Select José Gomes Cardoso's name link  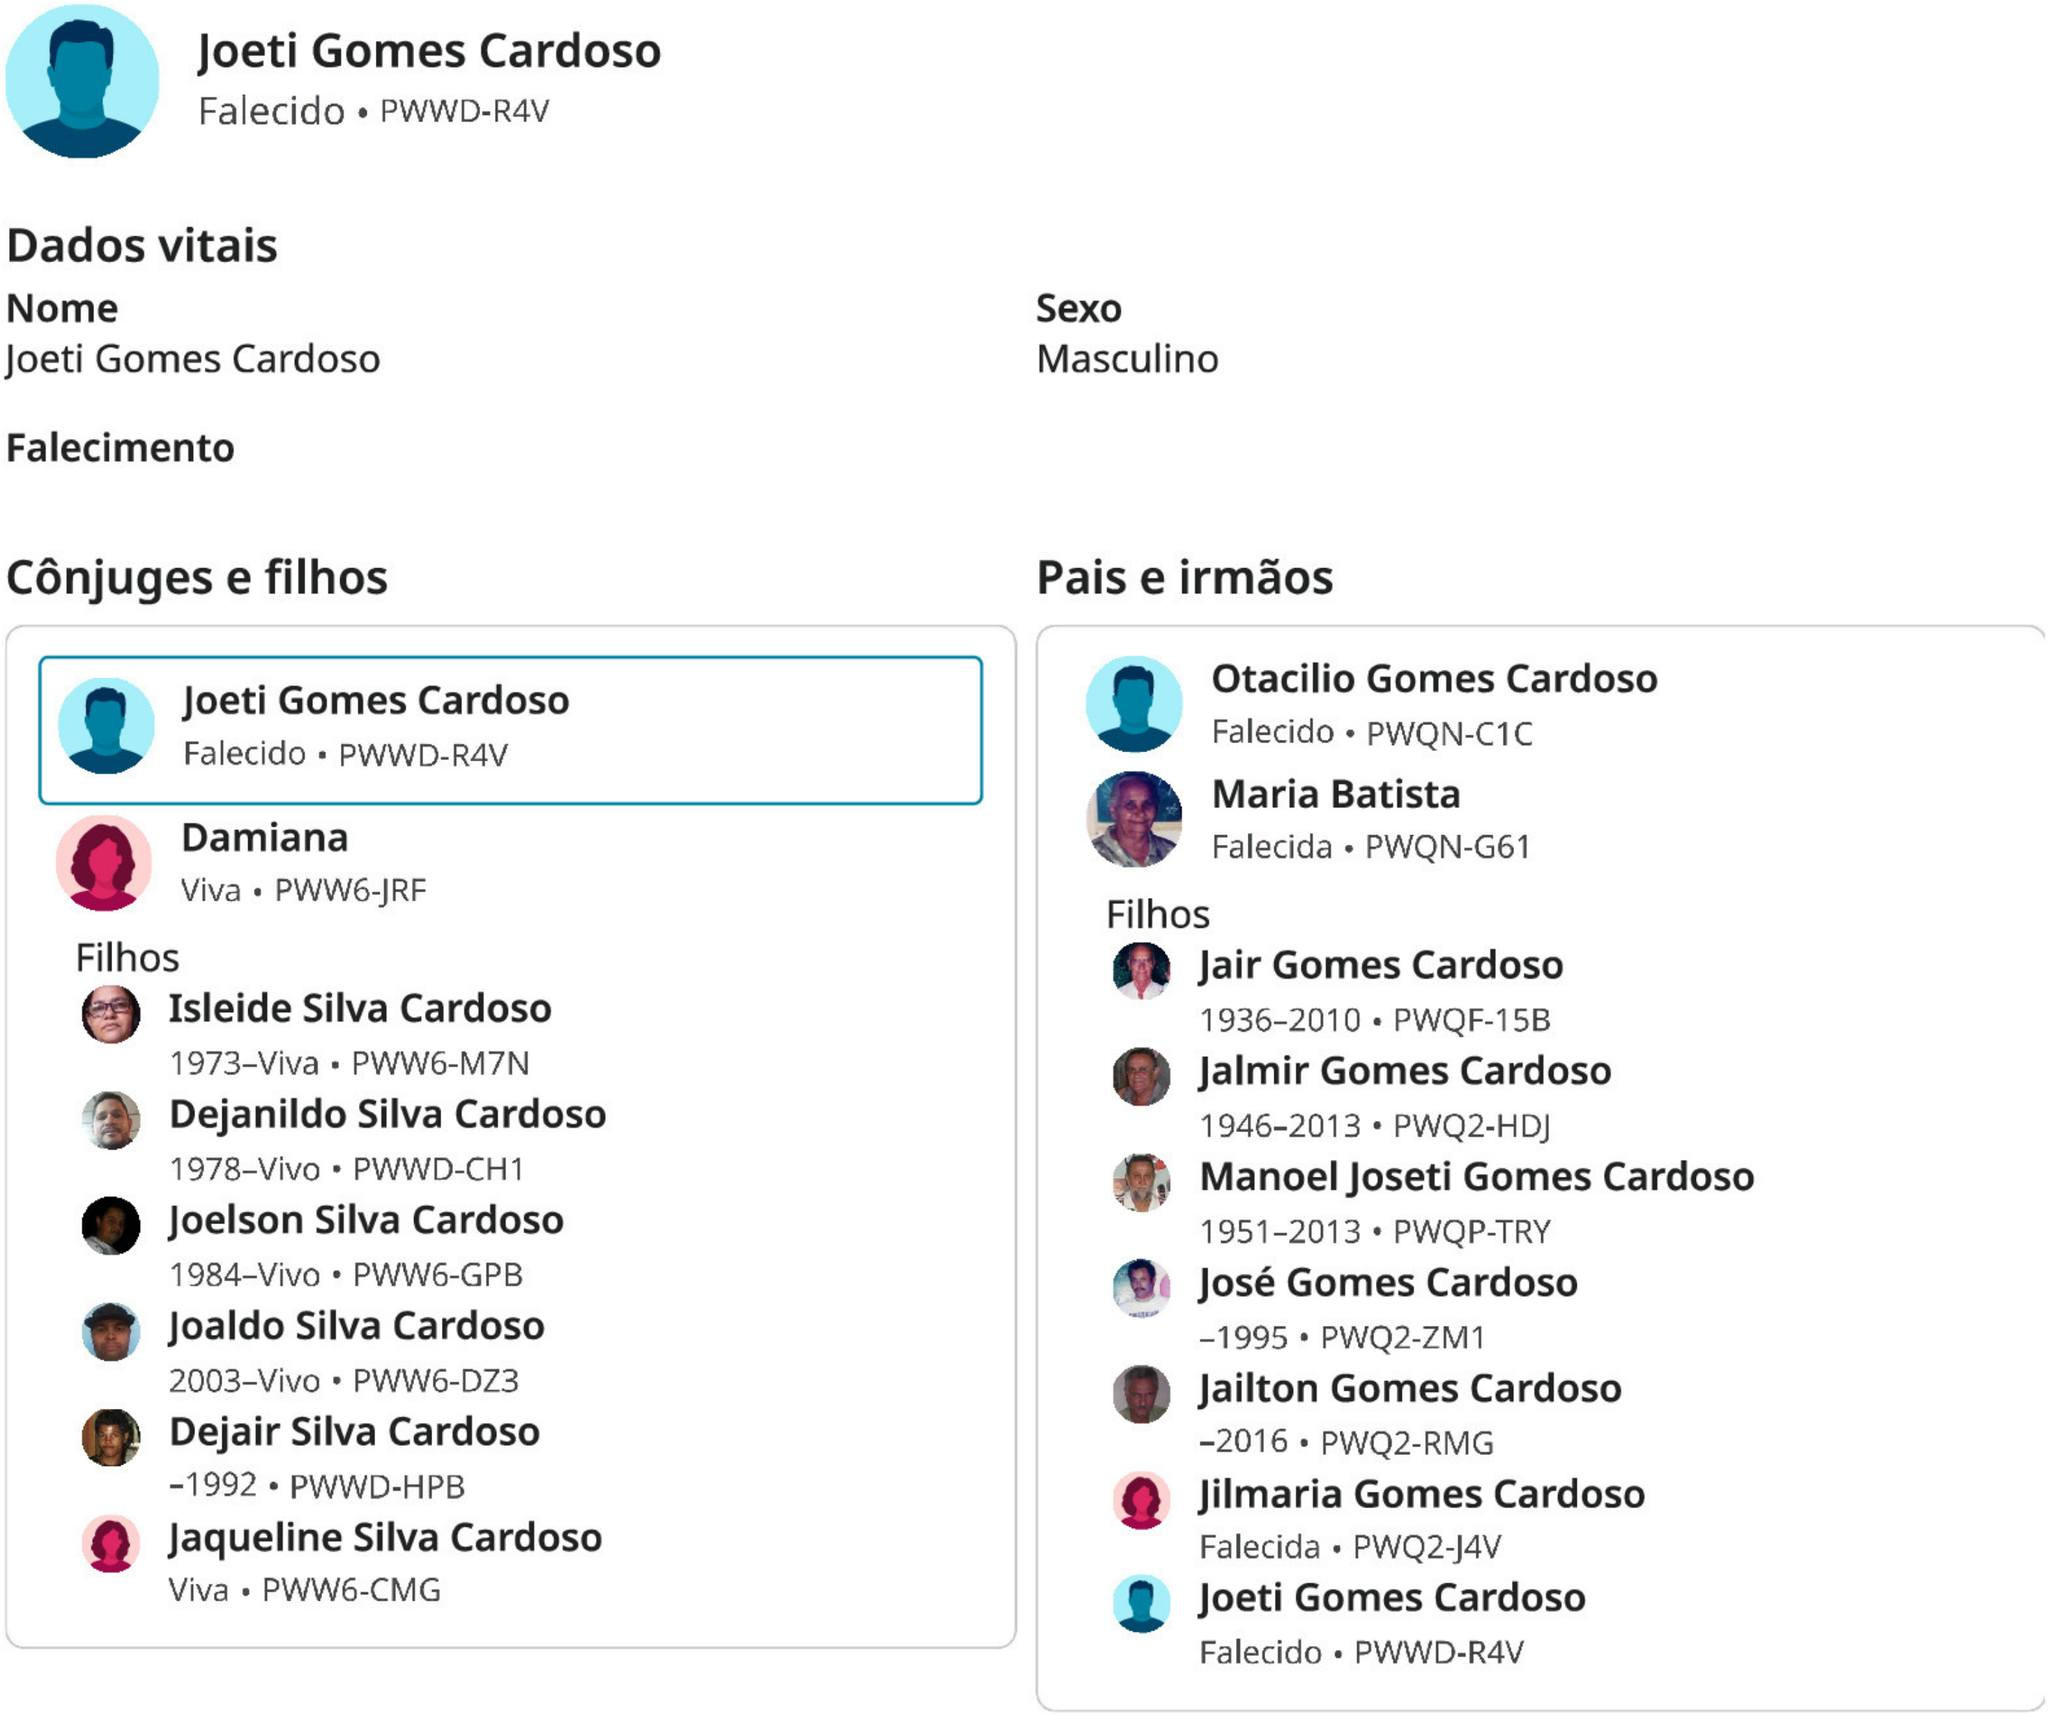[x=1388, y=1283]
